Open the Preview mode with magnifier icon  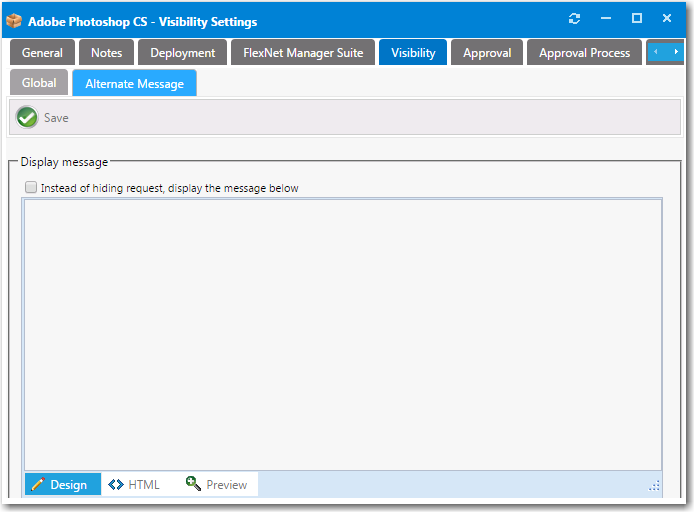[x=216, y=485]
